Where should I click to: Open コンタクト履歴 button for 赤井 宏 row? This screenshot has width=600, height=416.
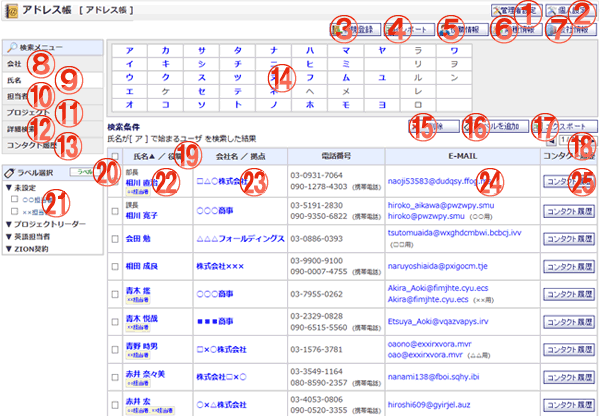tap(569, 405)
